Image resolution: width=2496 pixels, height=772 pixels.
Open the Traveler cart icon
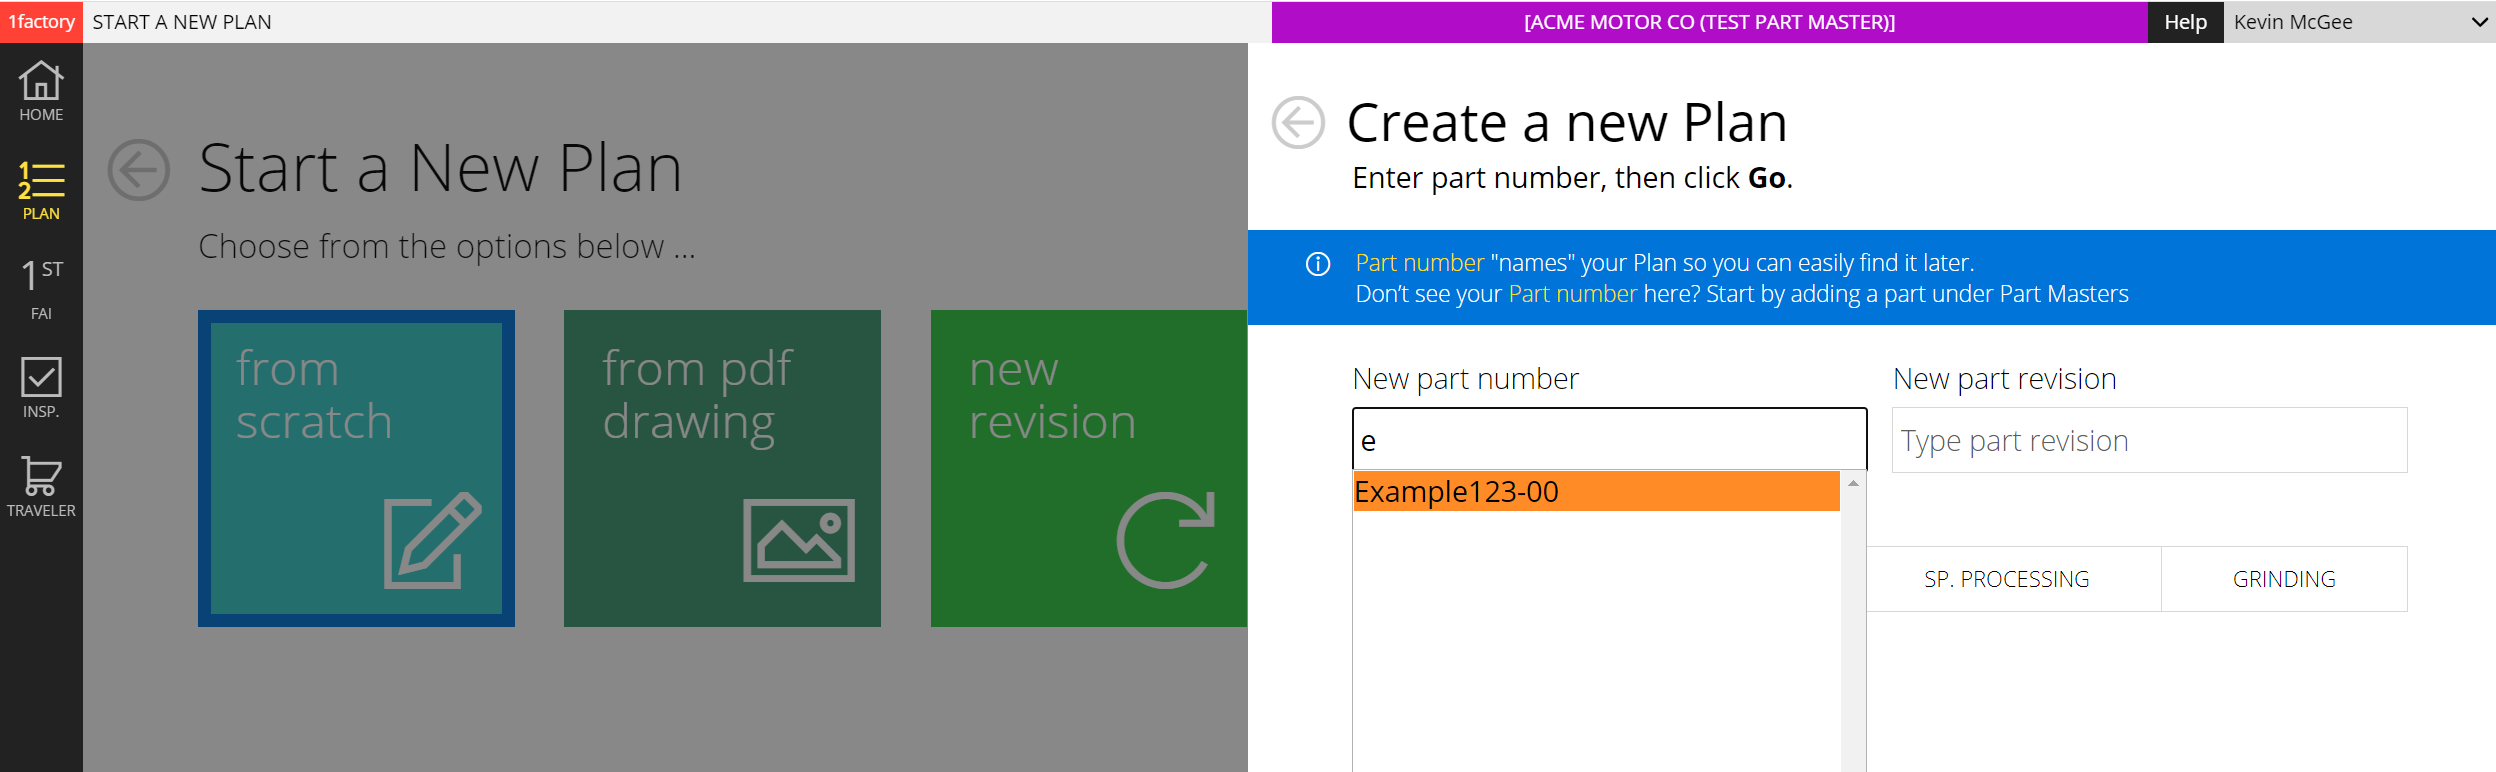(41, 486)
